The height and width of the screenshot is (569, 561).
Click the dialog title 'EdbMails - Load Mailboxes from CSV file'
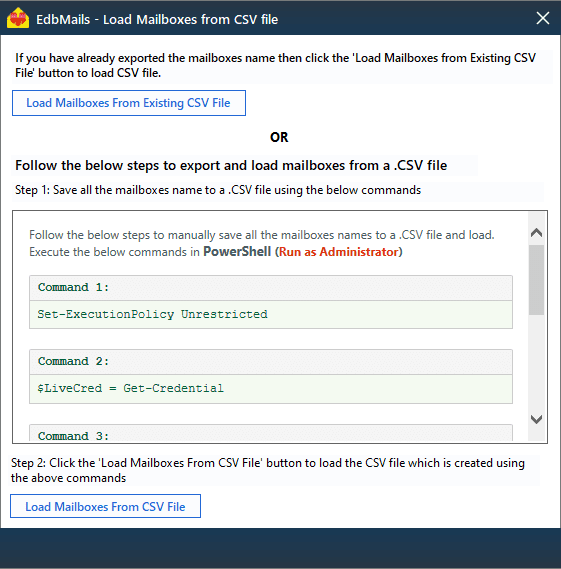[x=157, y=20]
